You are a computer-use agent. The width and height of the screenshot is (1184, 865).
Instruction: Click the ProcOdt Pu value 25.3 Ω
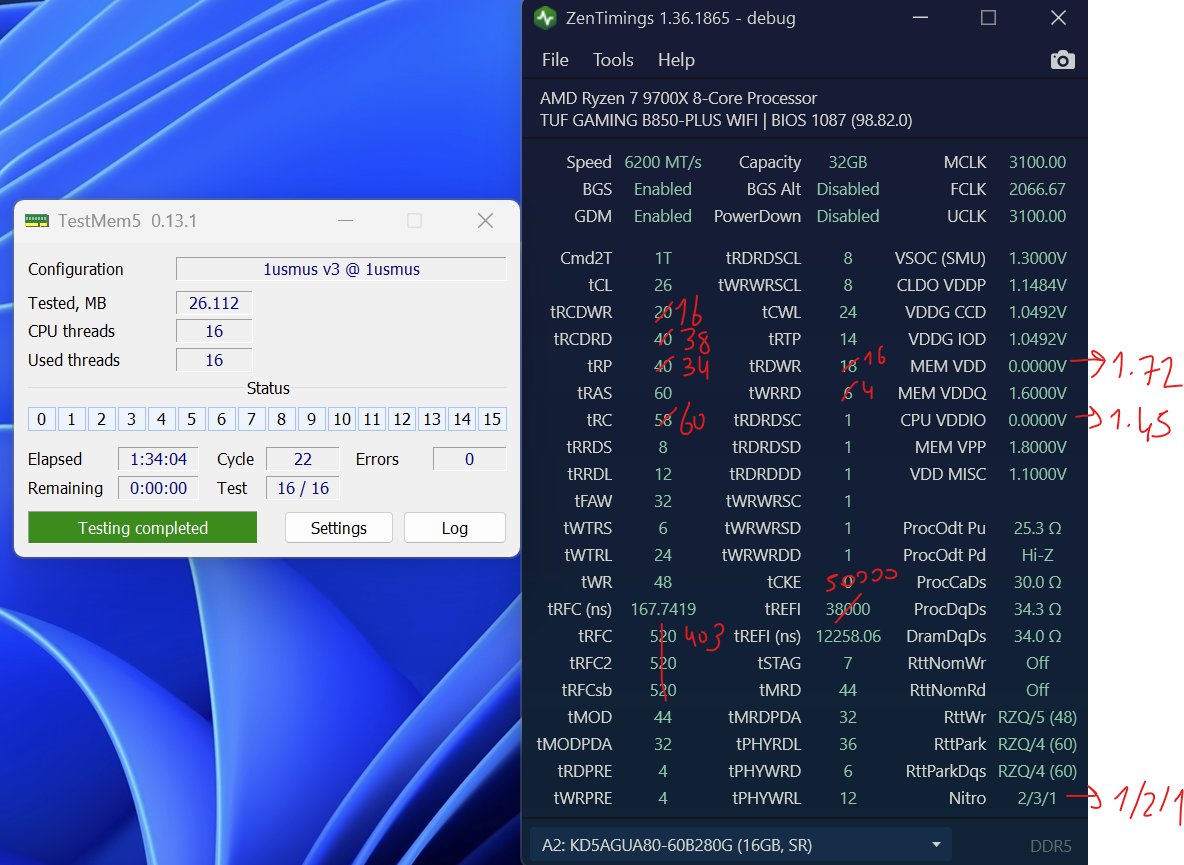coord(1038,528)
